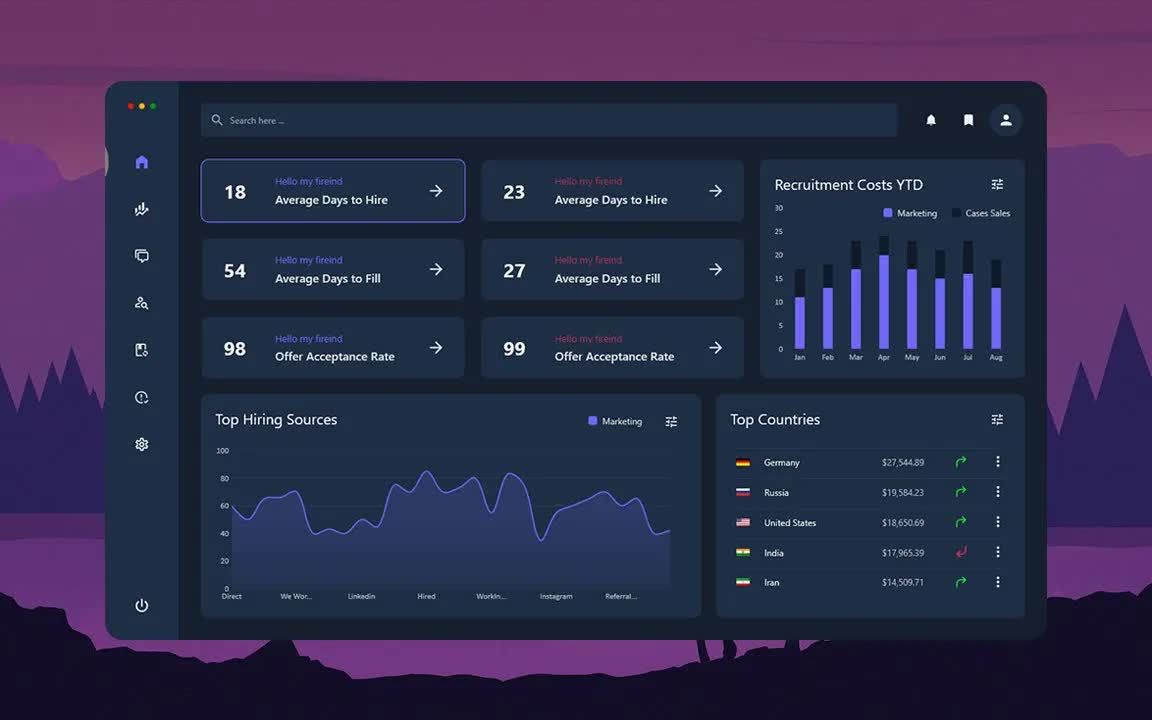Open the Home icon in sidebar
This screenshot has width=1152, height=720.
pyautogui.click(x=142, y=162)
